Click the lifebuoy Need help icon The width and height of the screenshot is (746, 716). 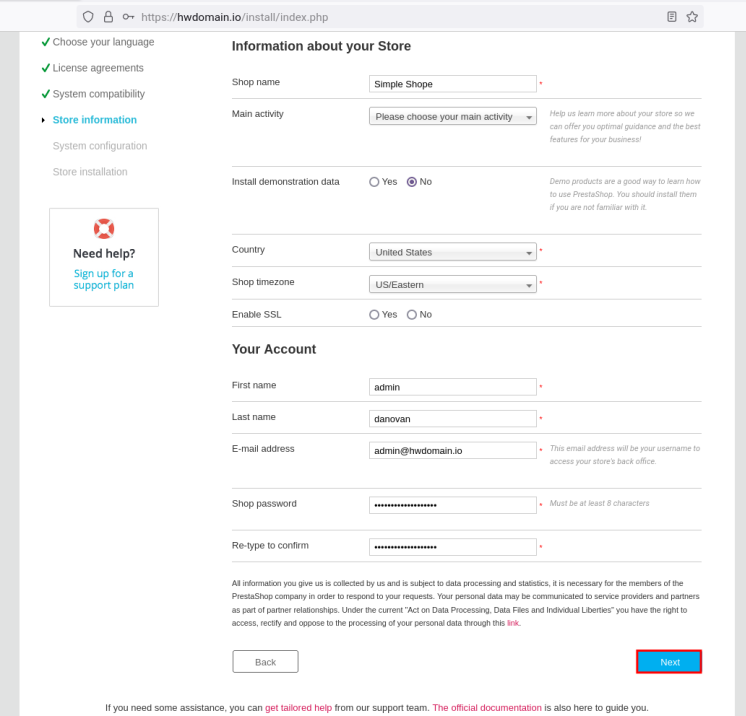pyautogui.click(x=104, y=228)
